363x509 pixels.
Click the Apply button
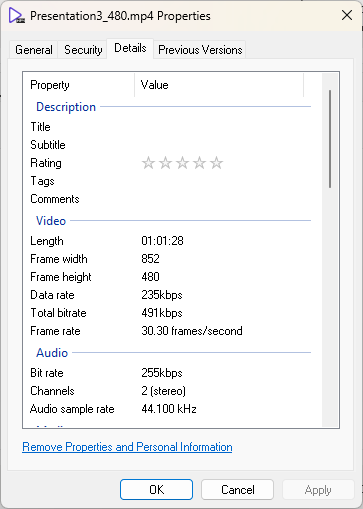(x=318, y=490)
